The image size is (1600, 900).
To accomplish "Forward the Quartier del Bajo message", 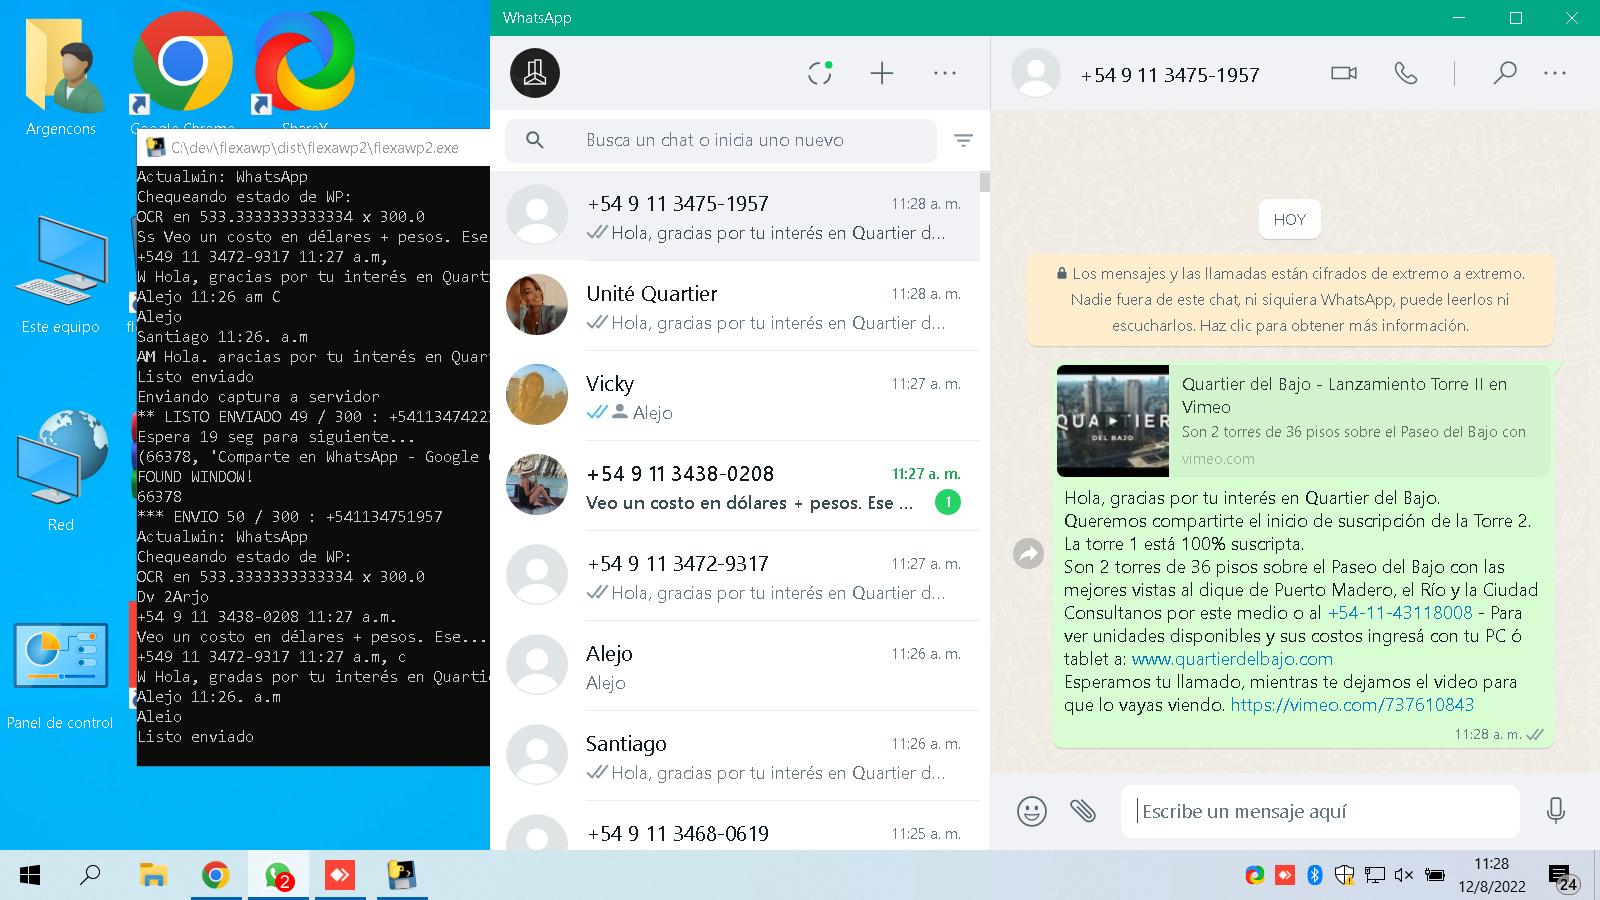I will pyautogui.click(x=1028, y=553).
